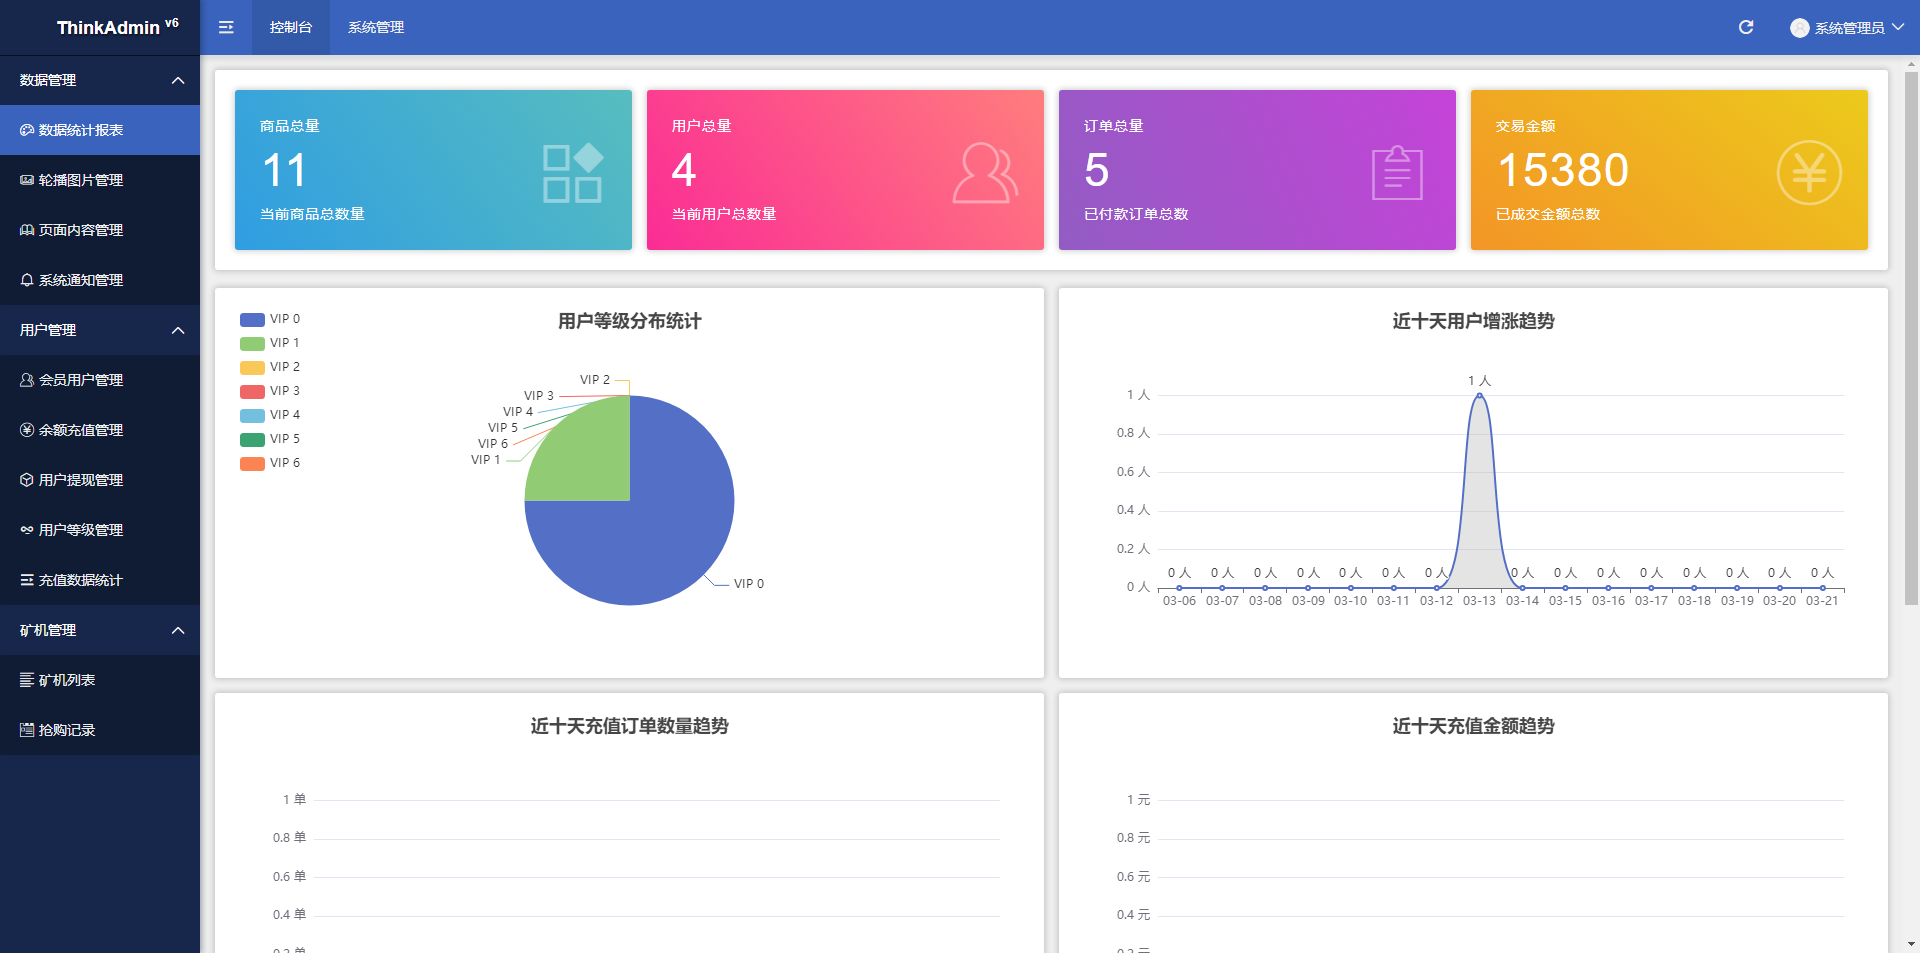Viewport: 1920px width, 953px height.
Task: Go to 用户提现管理 page
Action: [100, 480]
